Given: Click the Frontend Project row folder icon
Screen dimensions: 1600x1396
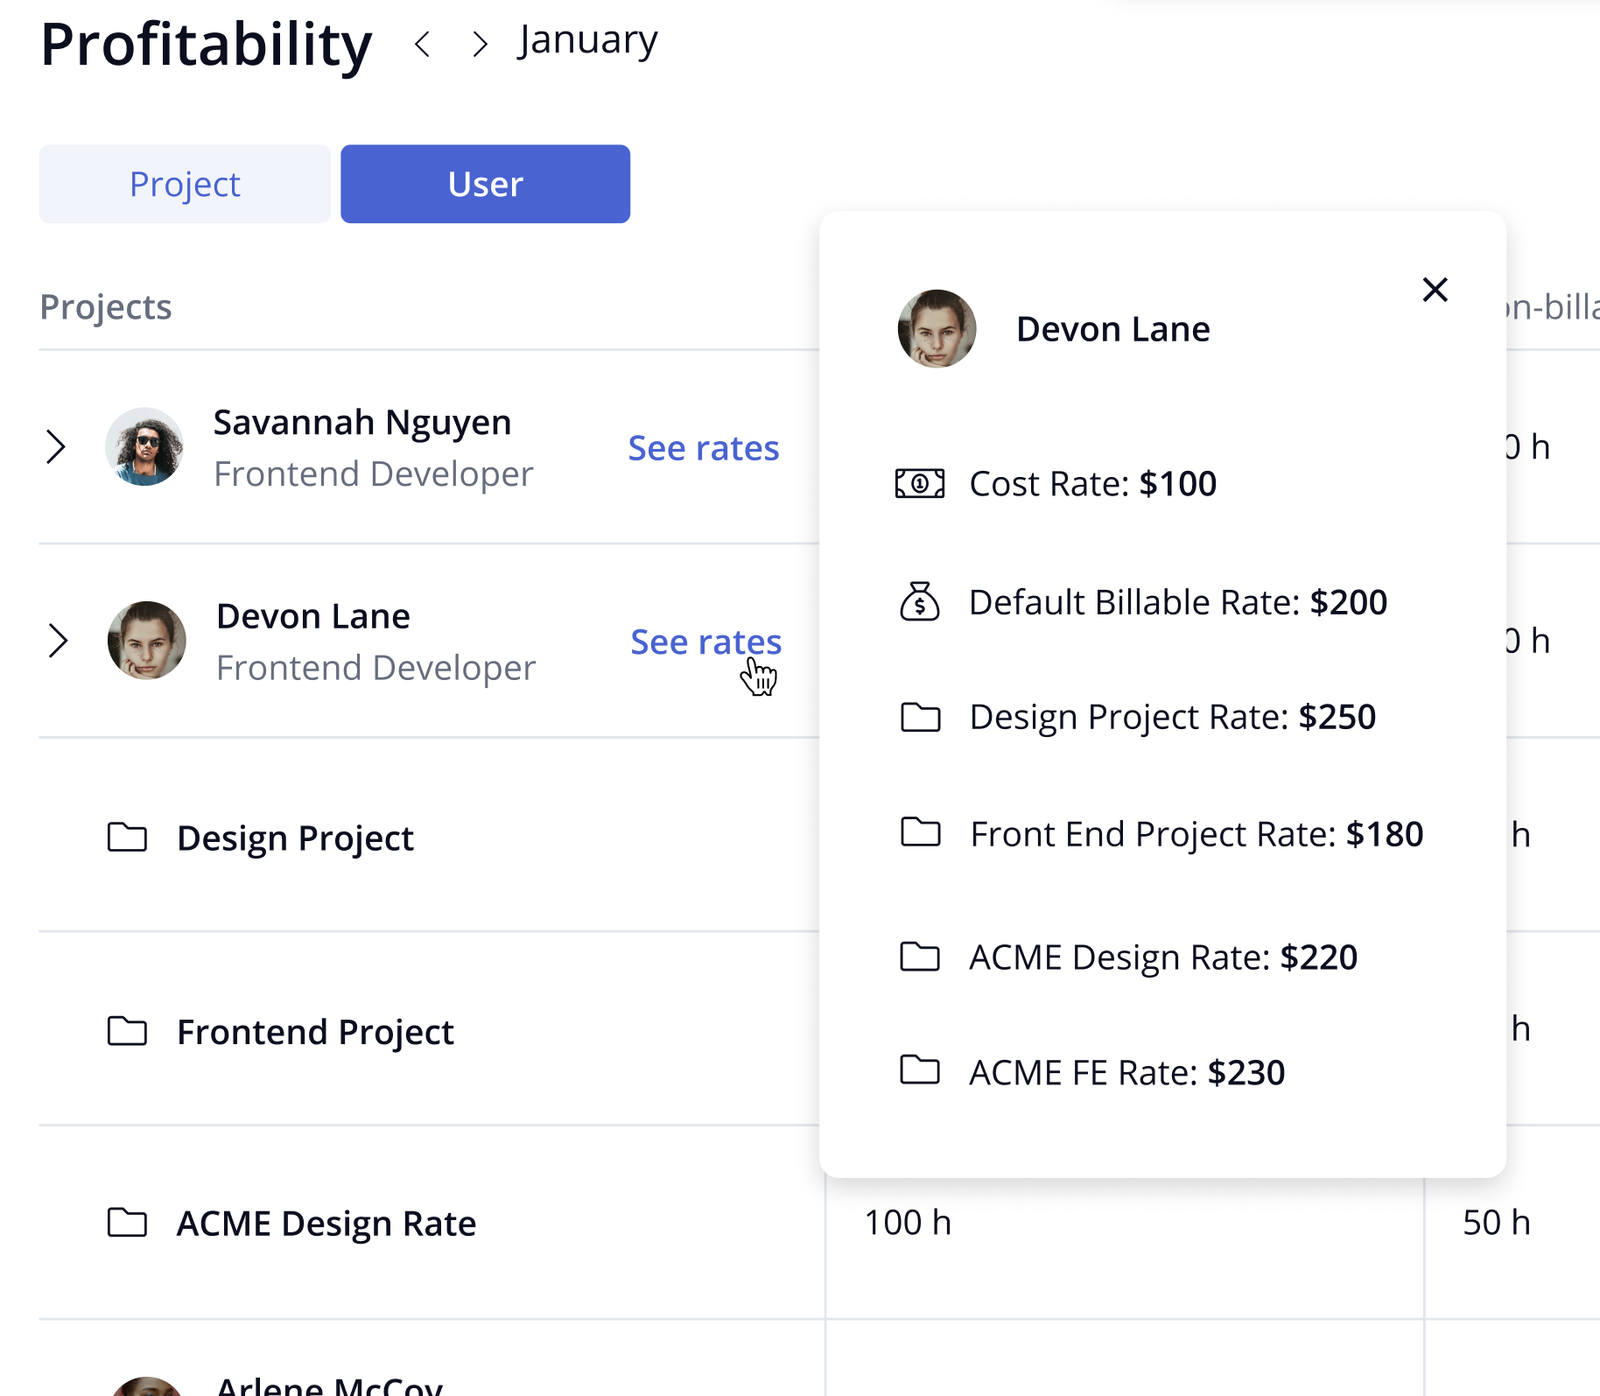Looking at the screenshot, I should tap(127, 1031).
